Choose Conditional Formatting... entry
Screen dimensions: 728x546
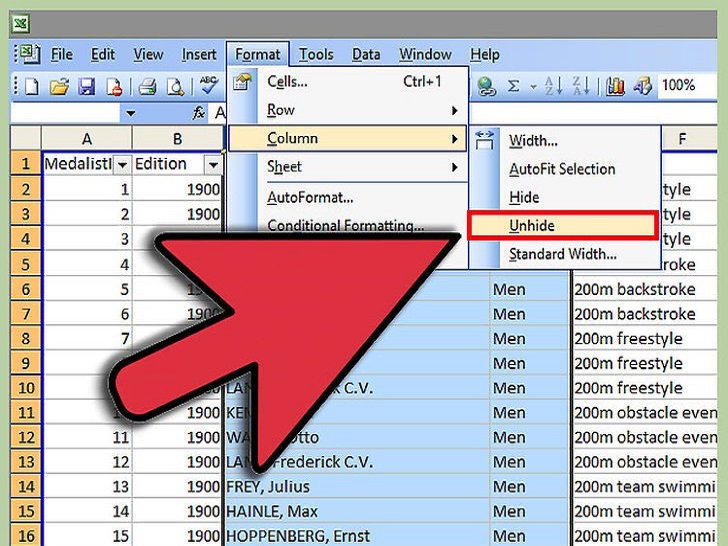click(x=347, y=225)
